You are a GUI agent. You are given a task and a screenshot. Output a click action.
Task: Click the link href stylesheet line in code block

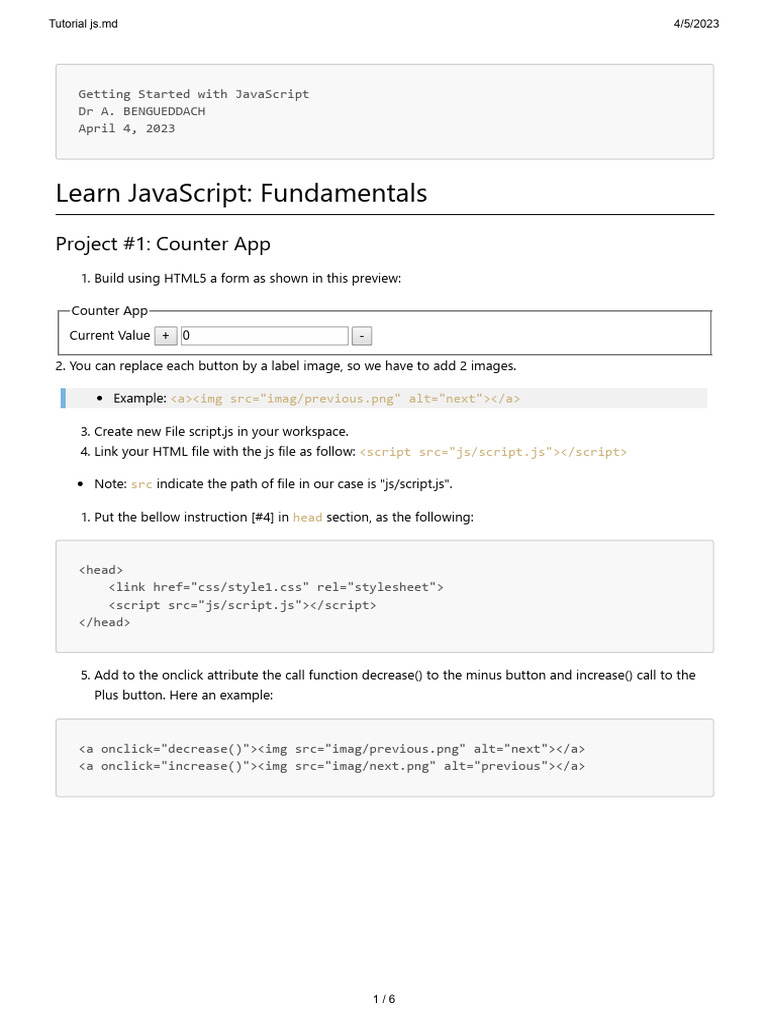click(276, 587)
